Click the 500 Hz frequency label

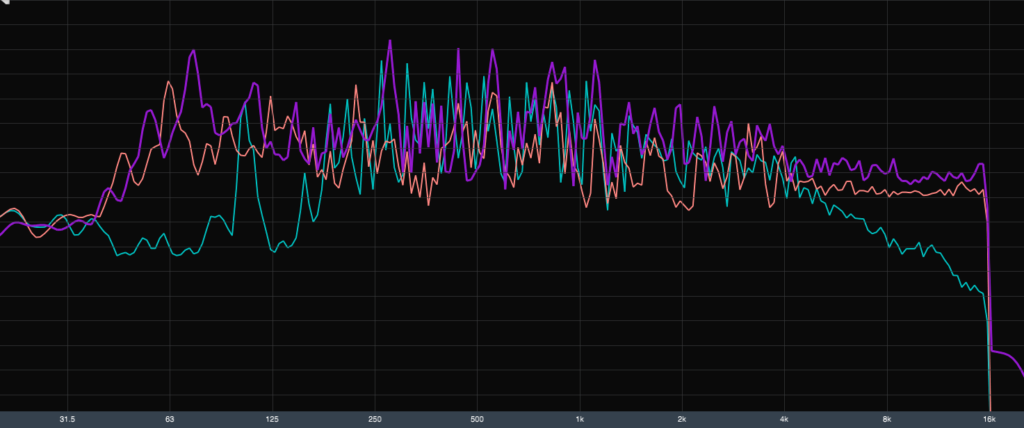click(477, 418)
